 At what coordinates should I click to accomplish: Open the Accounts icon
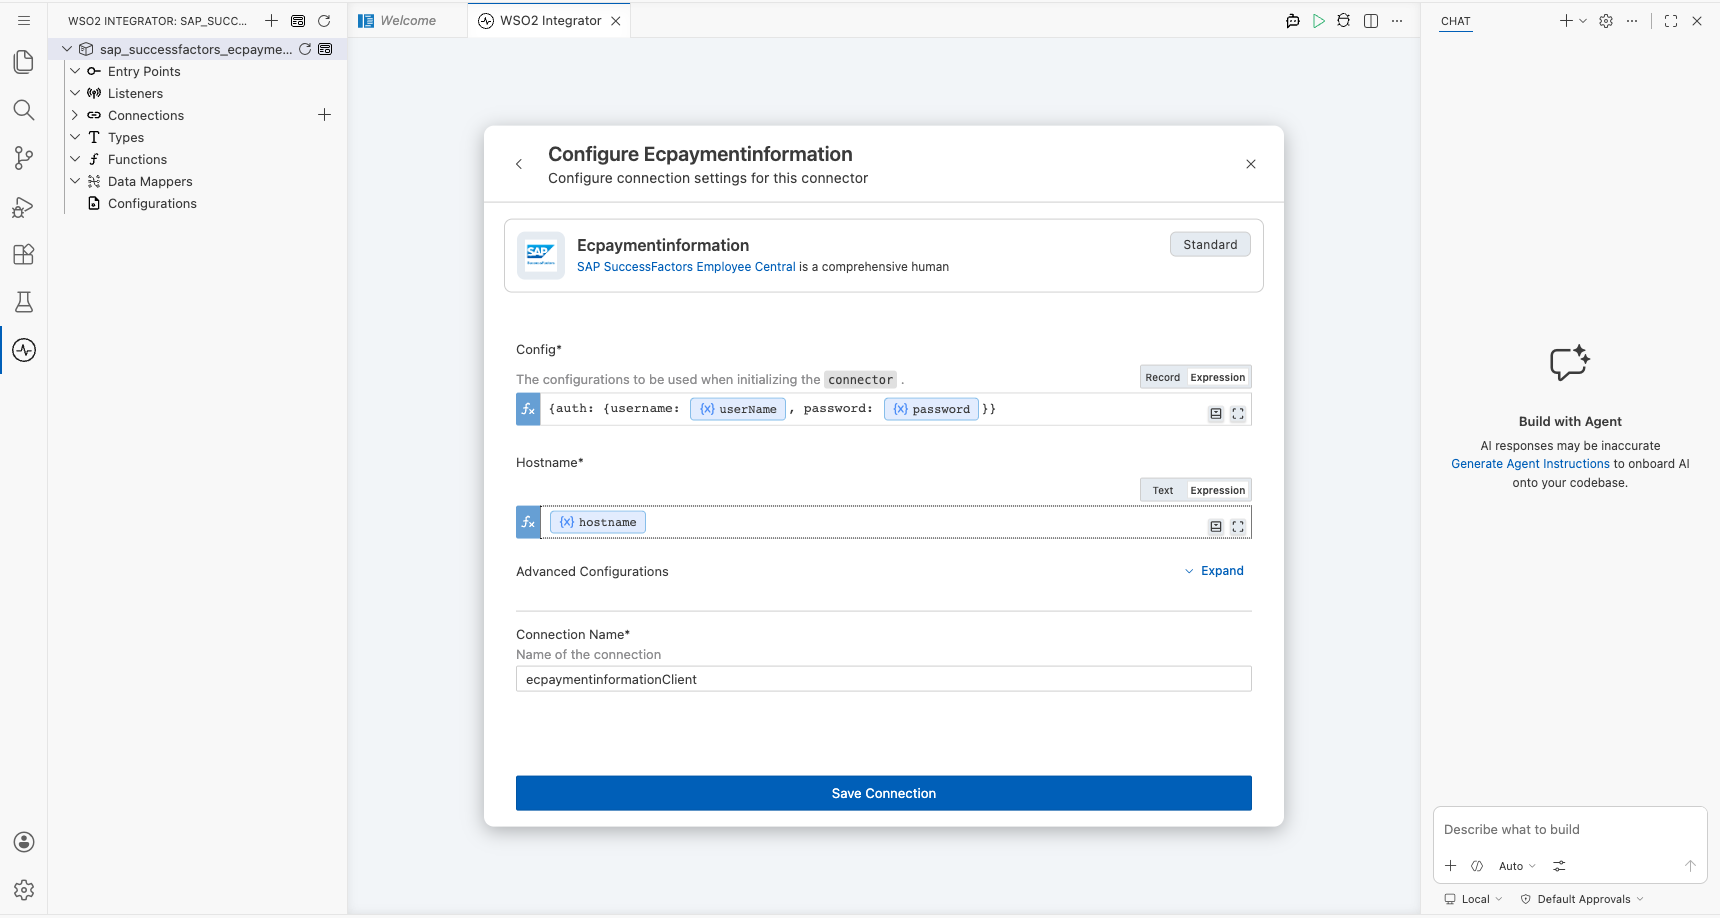pos(24,842)
